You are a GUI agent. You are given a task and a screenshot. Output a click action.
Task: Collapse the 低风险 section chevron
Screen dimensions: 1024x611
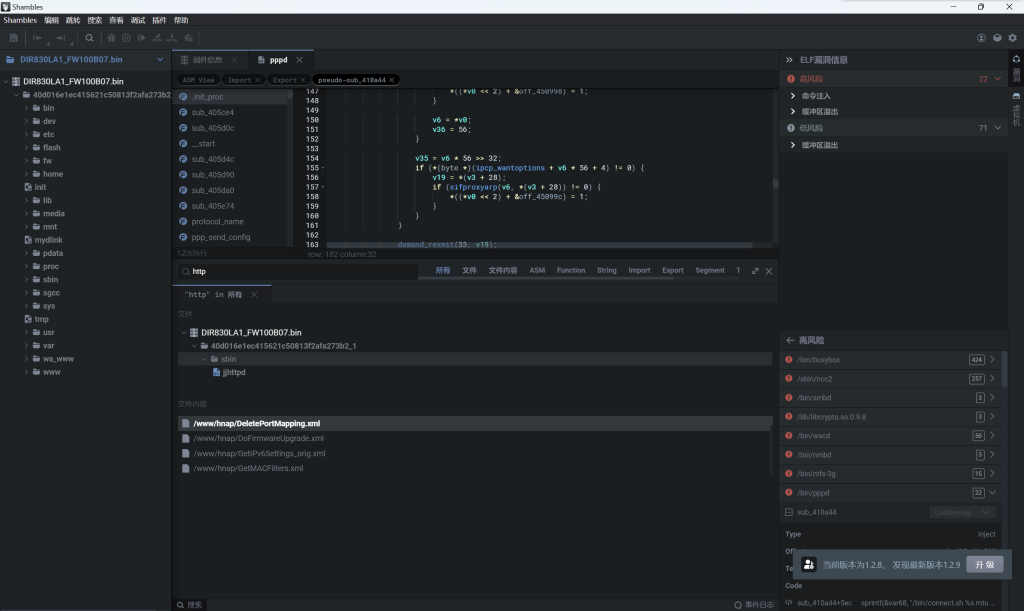point(997,128)
